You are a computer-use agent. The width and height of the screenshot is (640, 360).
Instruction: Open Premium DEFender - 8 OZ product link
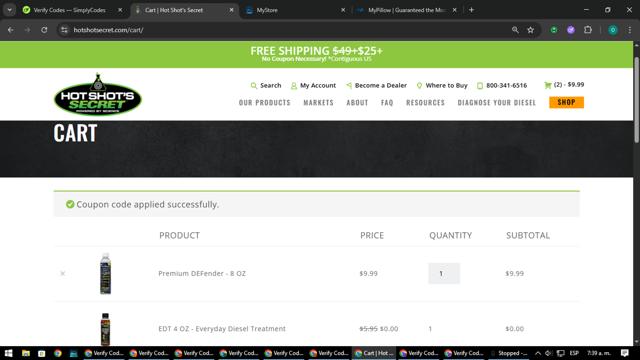point(202,273)
